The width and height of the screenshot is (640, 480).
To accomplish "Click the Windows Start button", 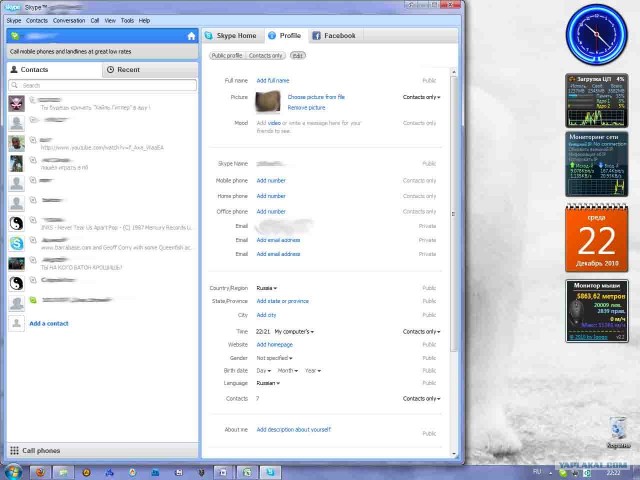I will (13, 472).
